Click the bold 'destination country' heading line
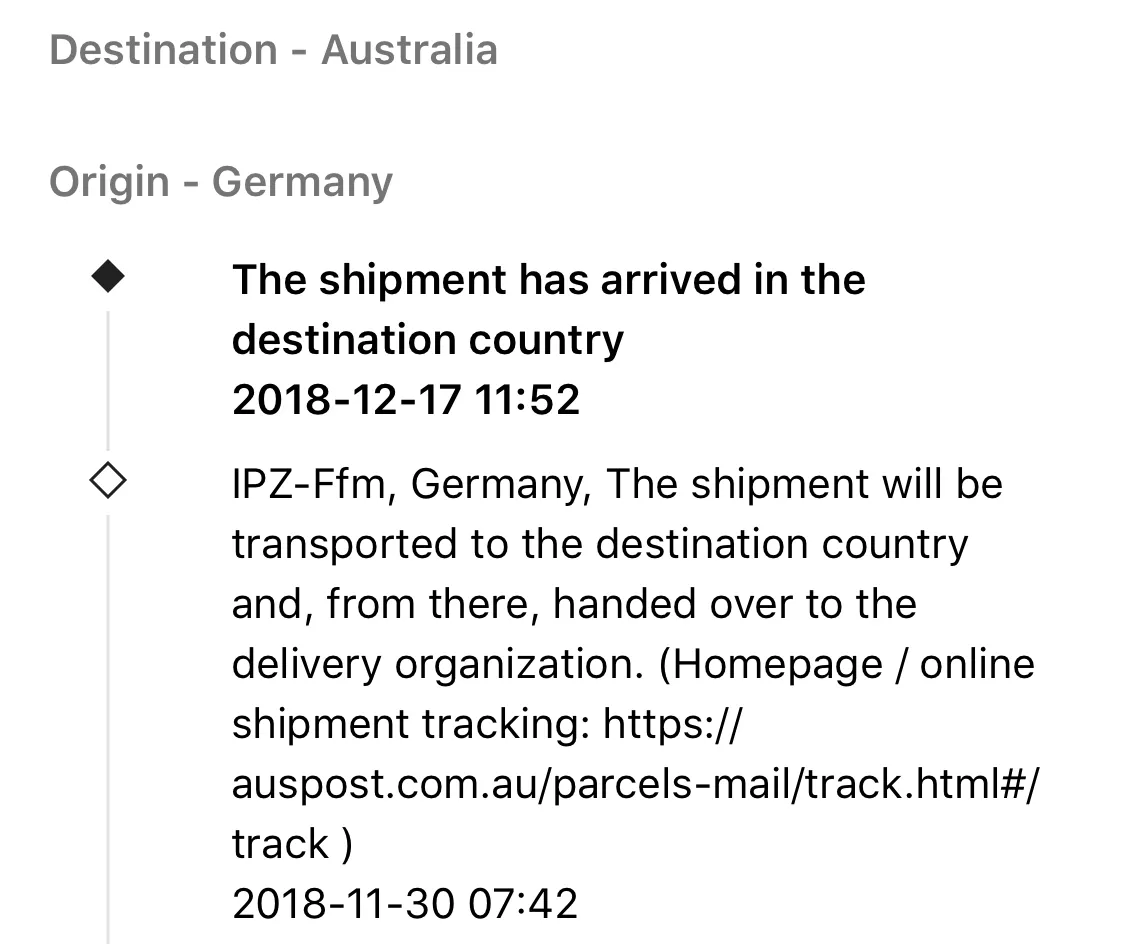This screenshot has height=944, width=1125. coord(428,340)
